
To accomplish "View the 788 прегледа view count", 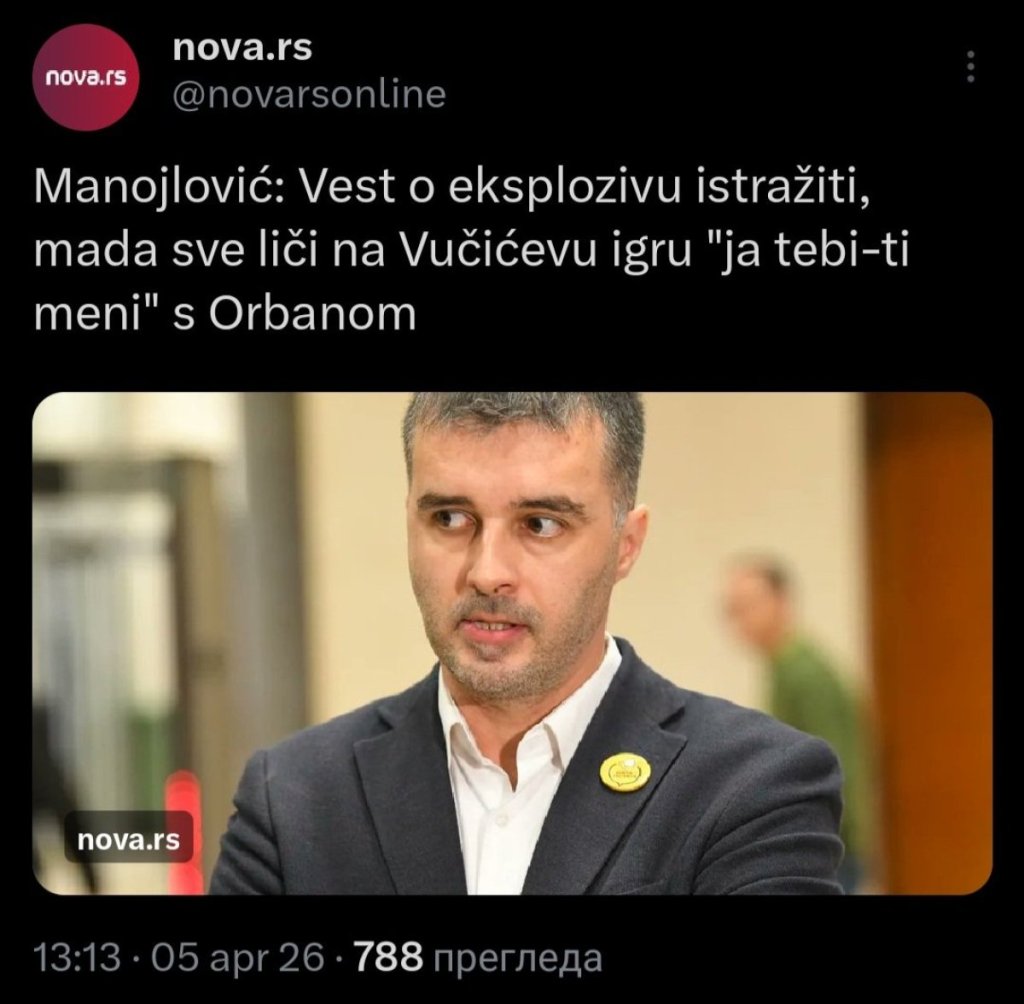I will coord(477,958).
